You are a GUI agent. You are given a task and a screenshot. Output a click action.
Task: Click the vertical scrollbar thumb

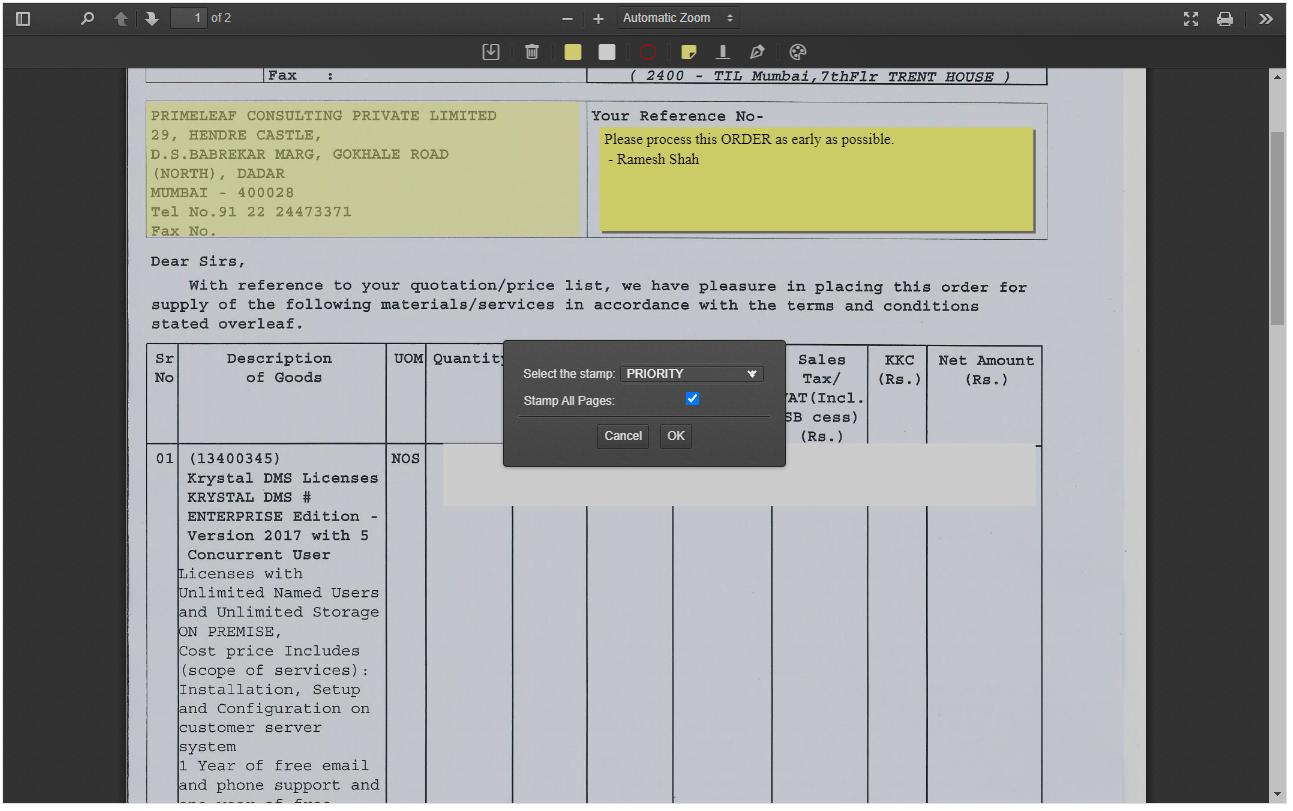[1277, 227]
